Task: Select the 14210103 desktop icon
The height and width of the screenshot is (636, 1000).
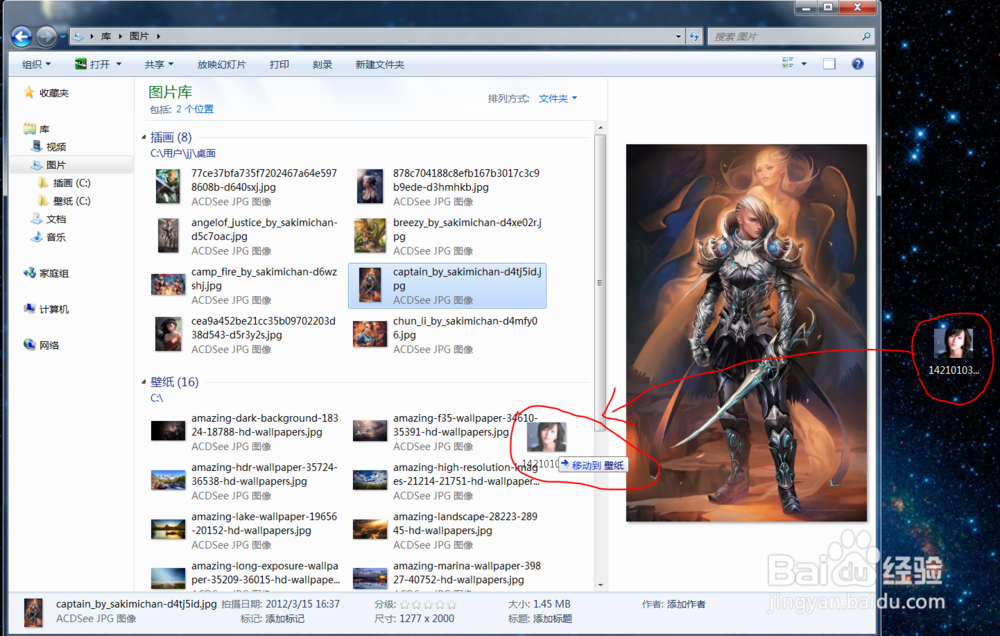Action: click(x=953, y=351)
